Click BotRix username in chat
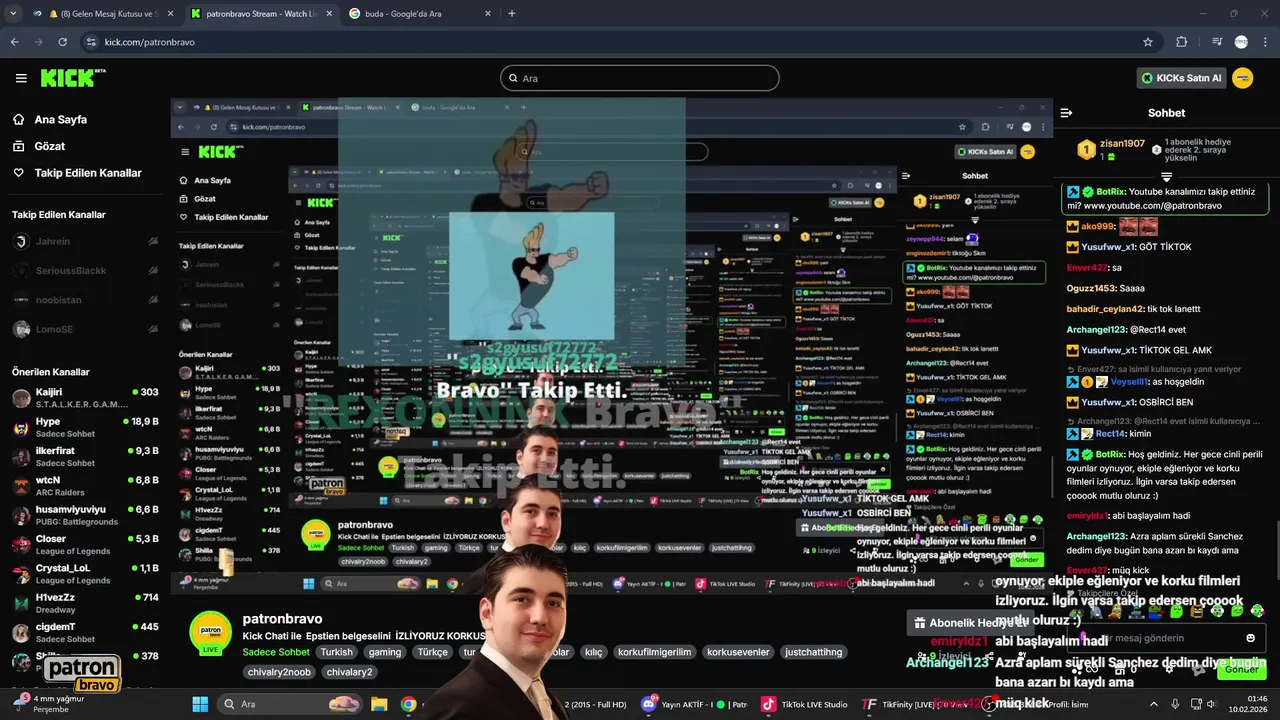 pyautogui.click(x=1111, y=191)
